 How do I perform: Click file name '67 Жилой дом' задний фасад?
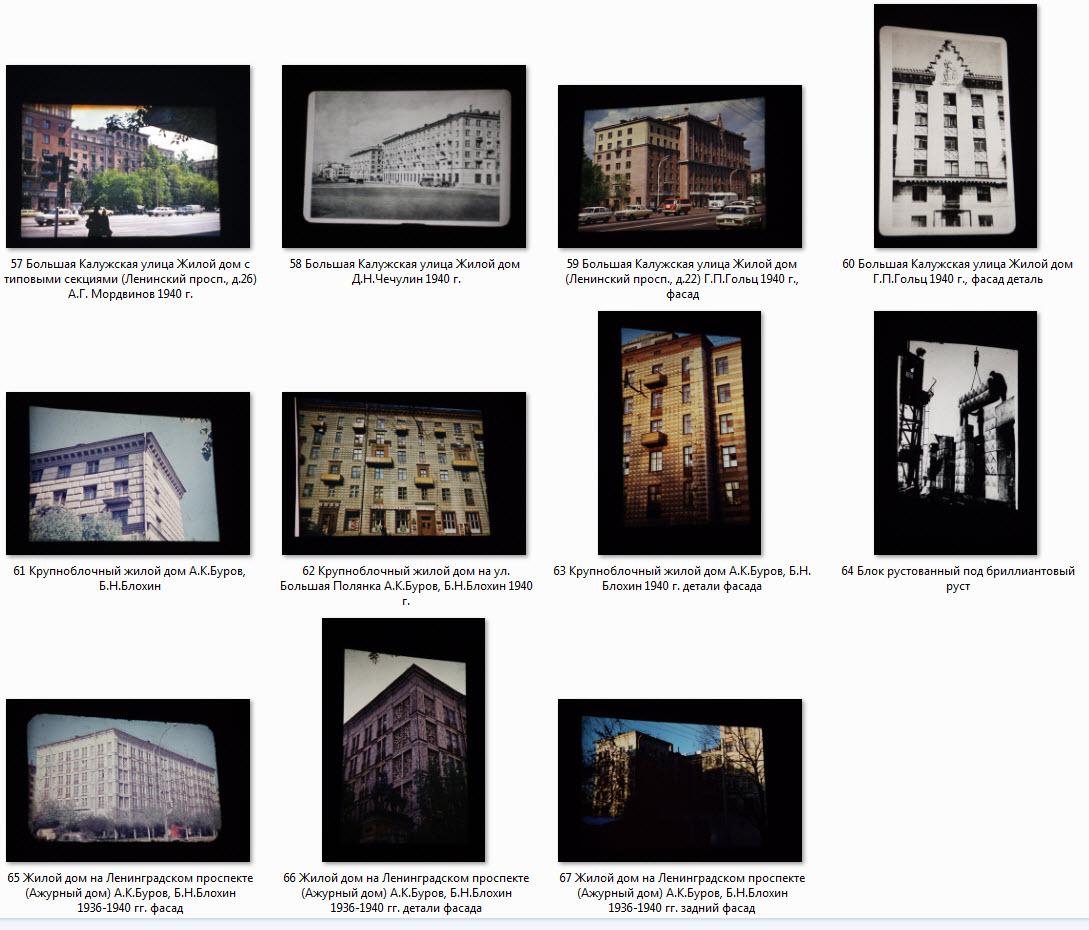pyautogui.click(x=682, y=892)
